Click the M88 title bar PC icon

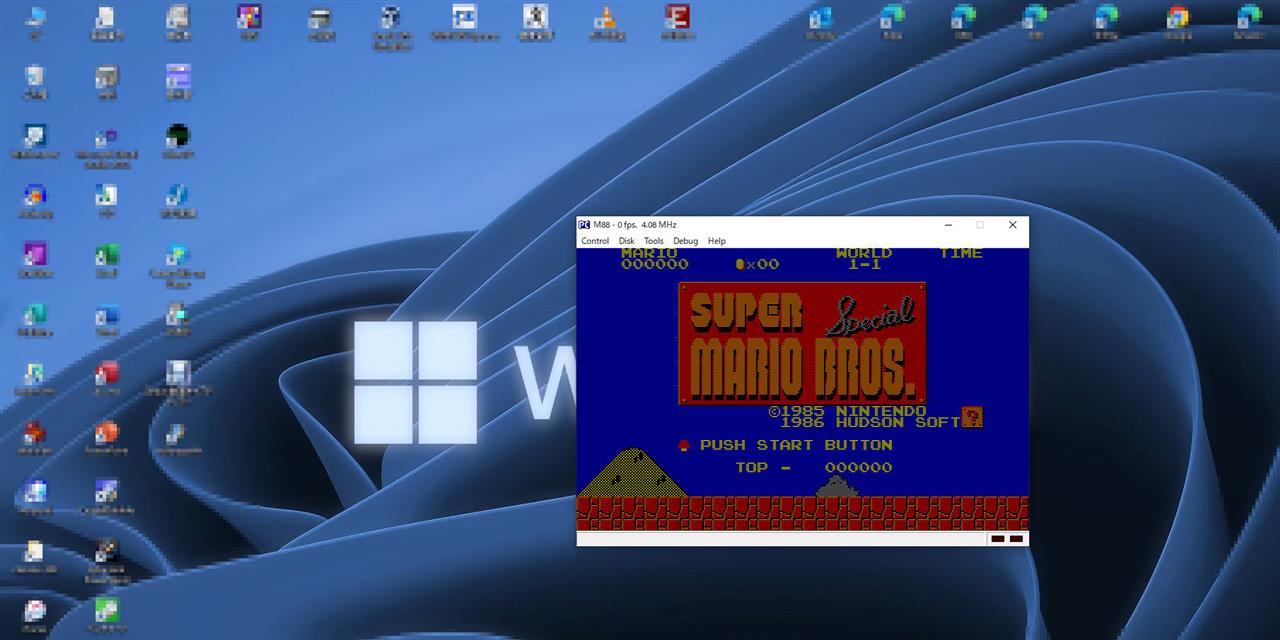point(585,225)
